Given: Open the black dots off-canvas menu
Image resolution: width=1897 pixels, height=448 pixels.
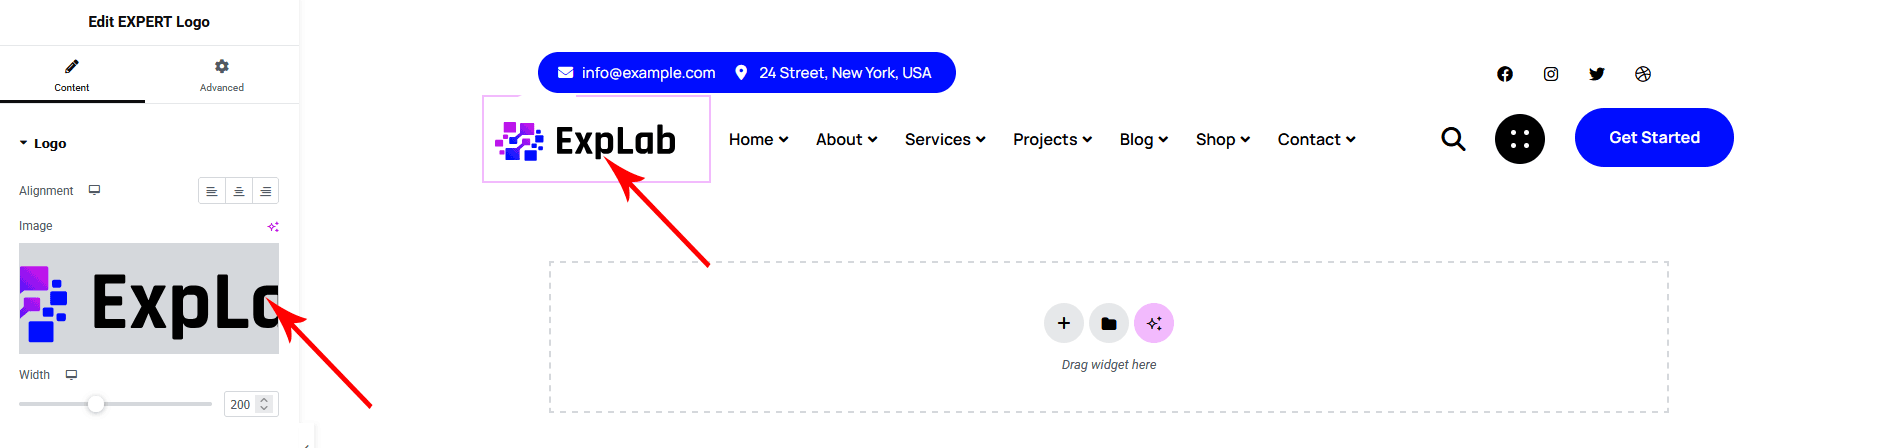Looking at the screenshot, I should [x=1519, y=139].
